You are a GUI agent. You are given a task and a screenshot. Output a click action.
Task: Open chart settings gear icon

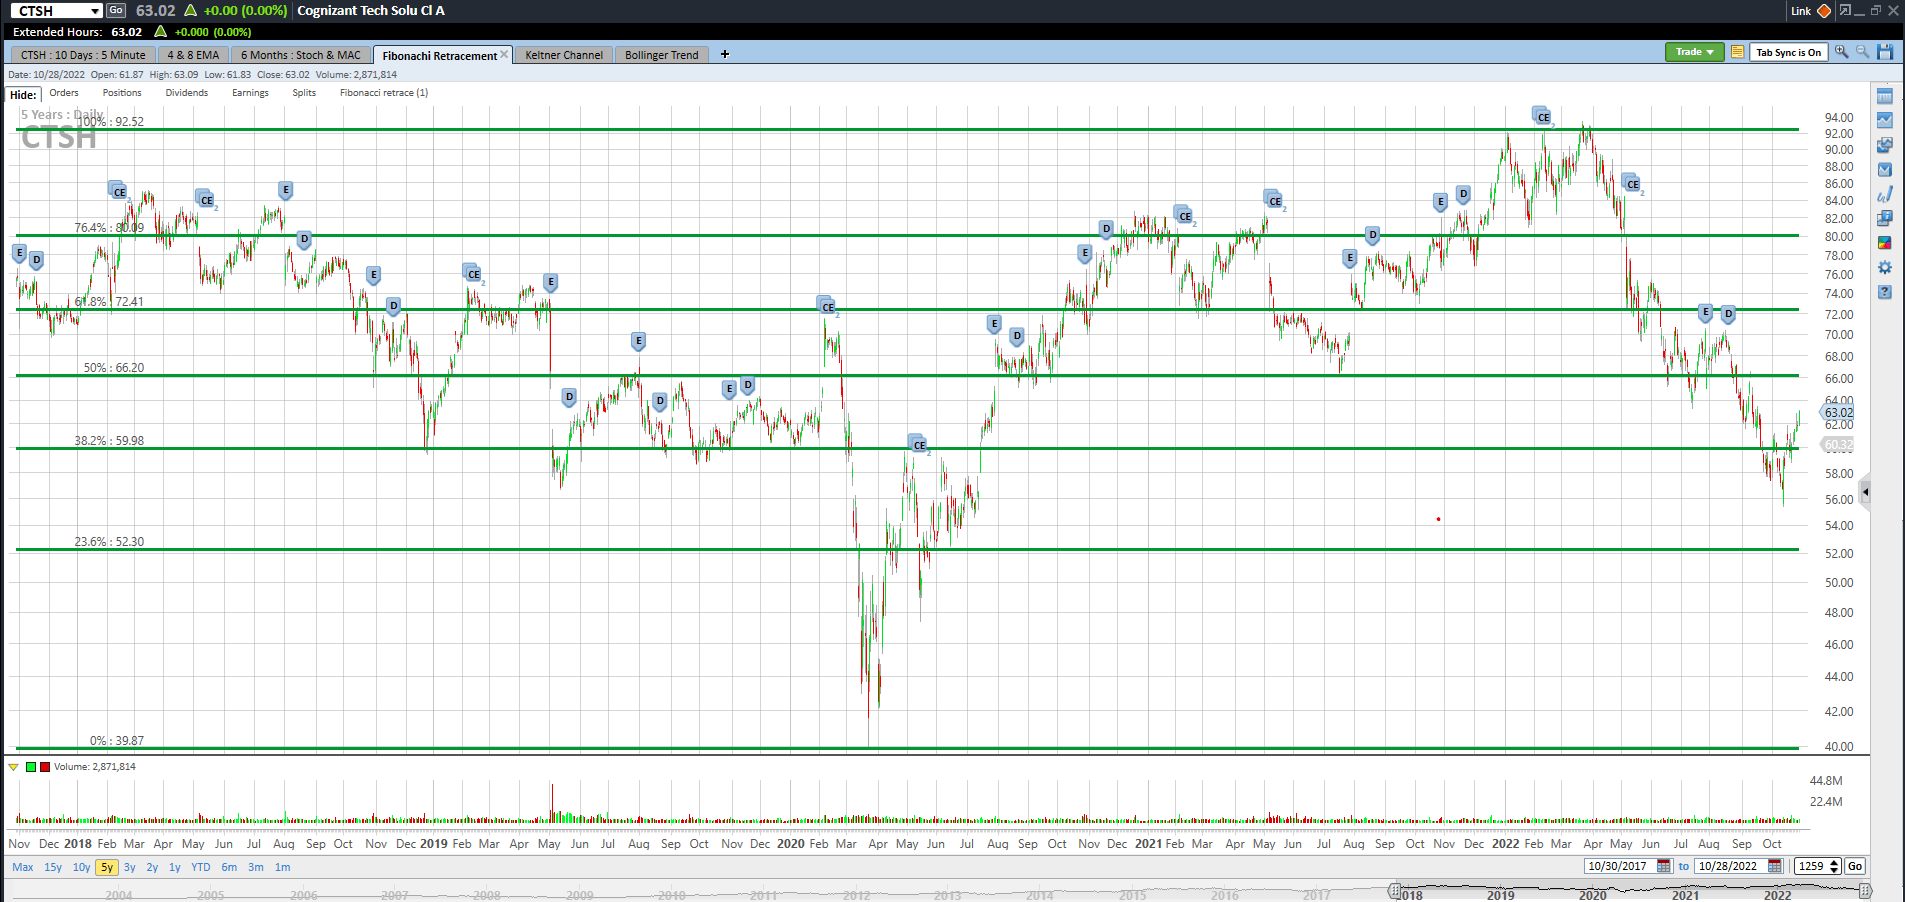point(1884,267)
